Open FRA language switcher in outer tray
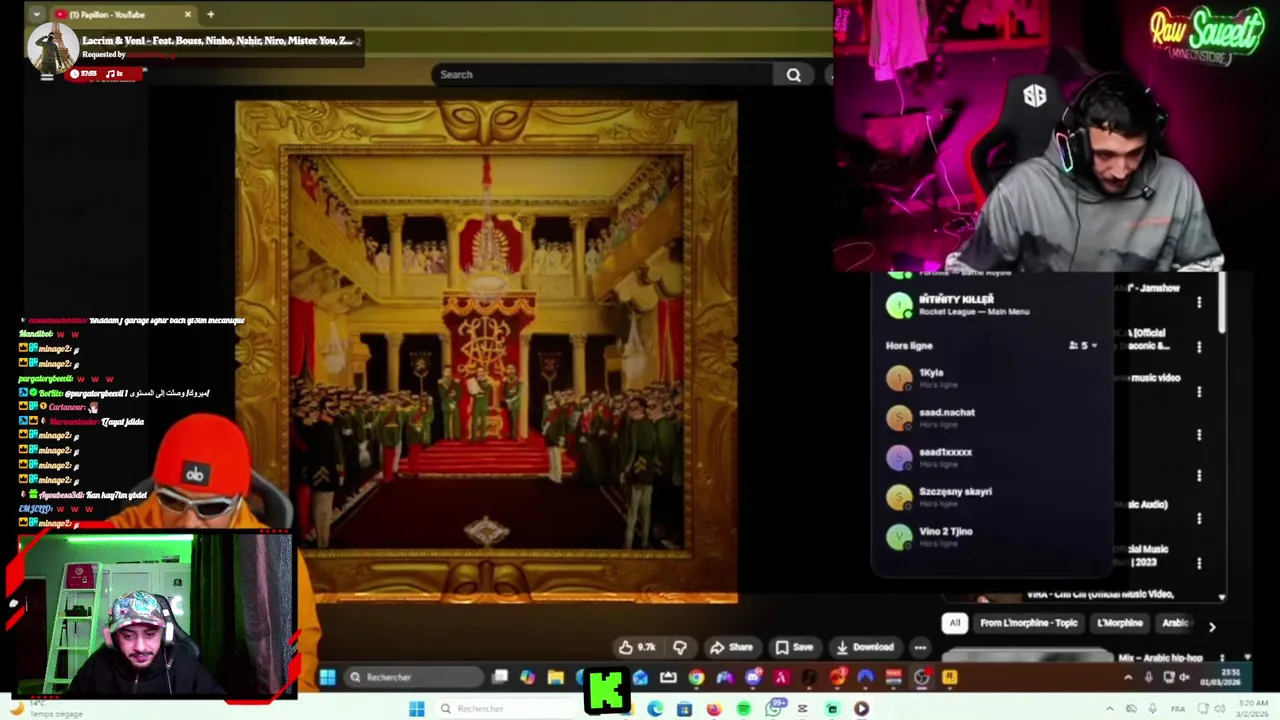 point(1178,709)
